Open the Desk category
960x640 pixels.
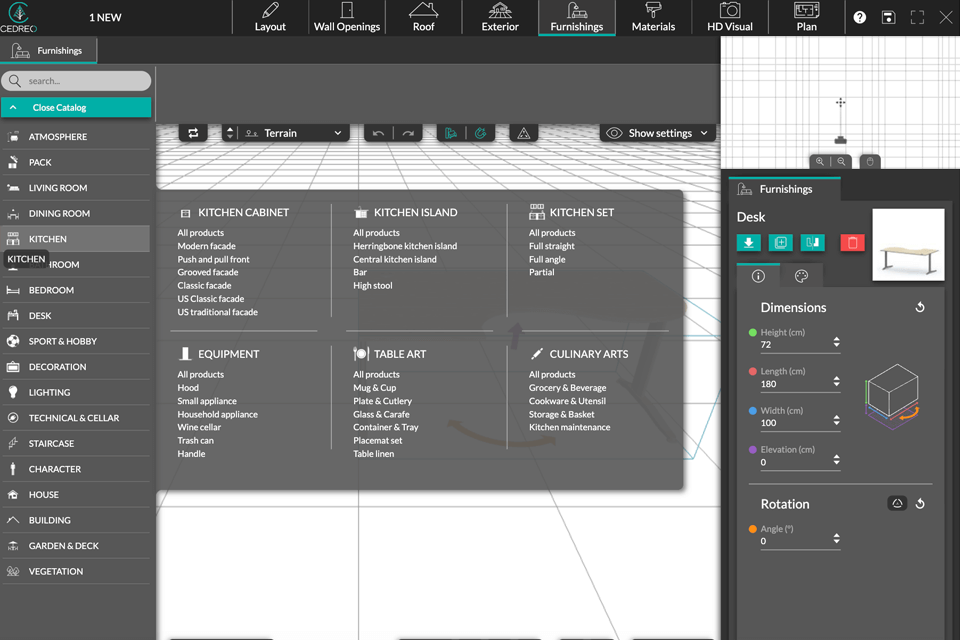pos(76,315)
